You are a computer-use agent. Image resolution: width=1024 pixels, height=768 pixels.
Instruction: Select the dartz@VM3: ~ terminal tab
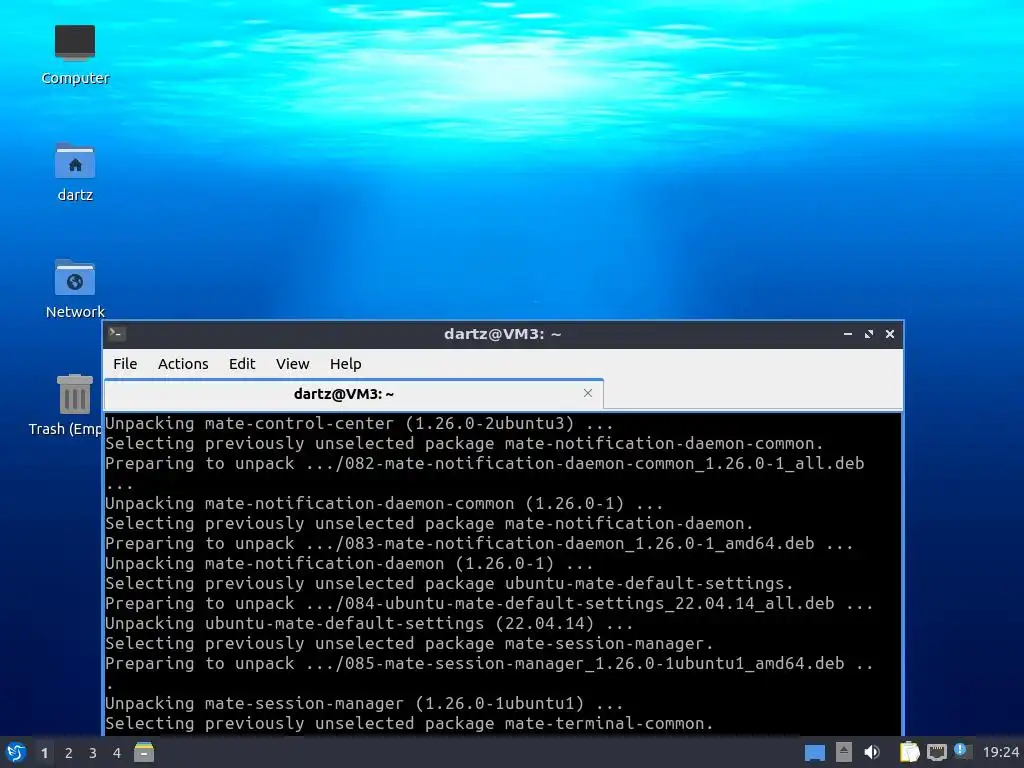click(x=353, y=394)
